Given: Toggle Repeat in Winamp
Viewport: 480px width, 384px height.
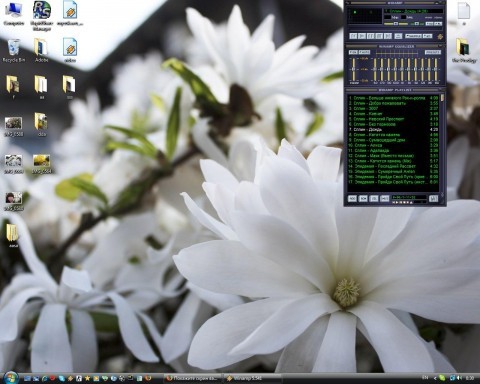Looking at the screenshot, I should click(427, 36).
